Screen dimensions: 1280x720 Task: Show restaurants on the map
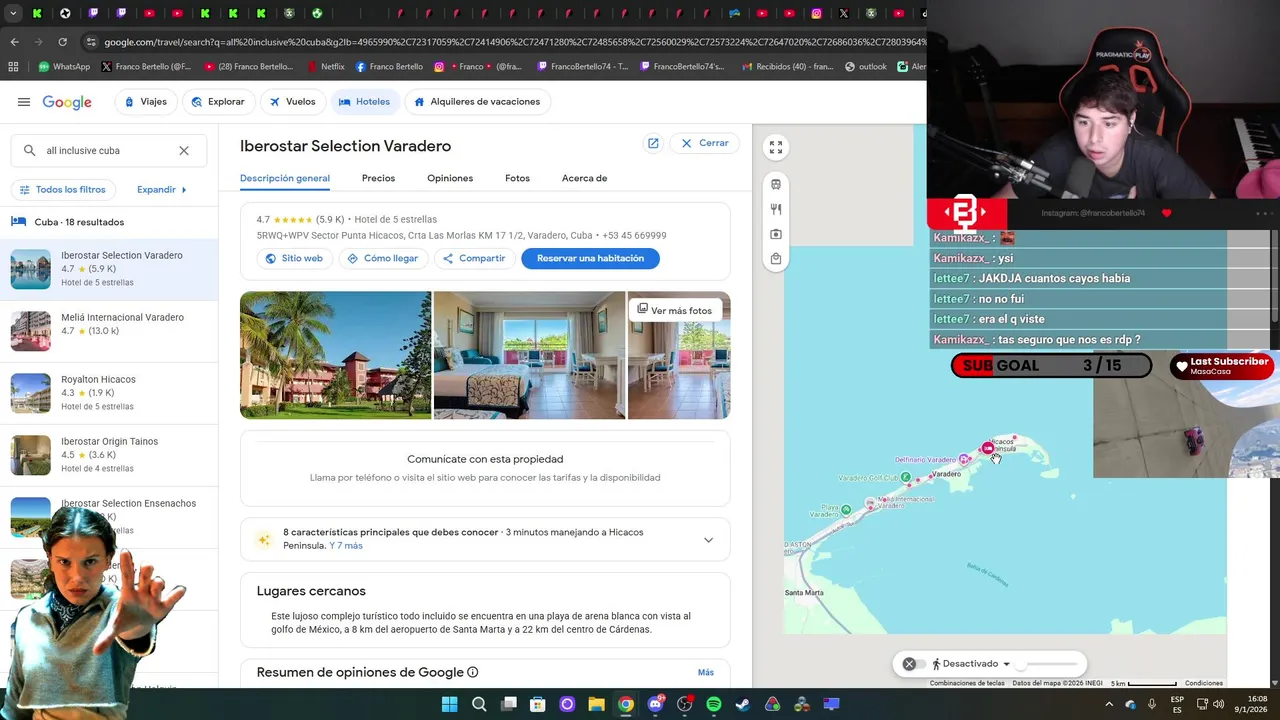tap(776, 209)
